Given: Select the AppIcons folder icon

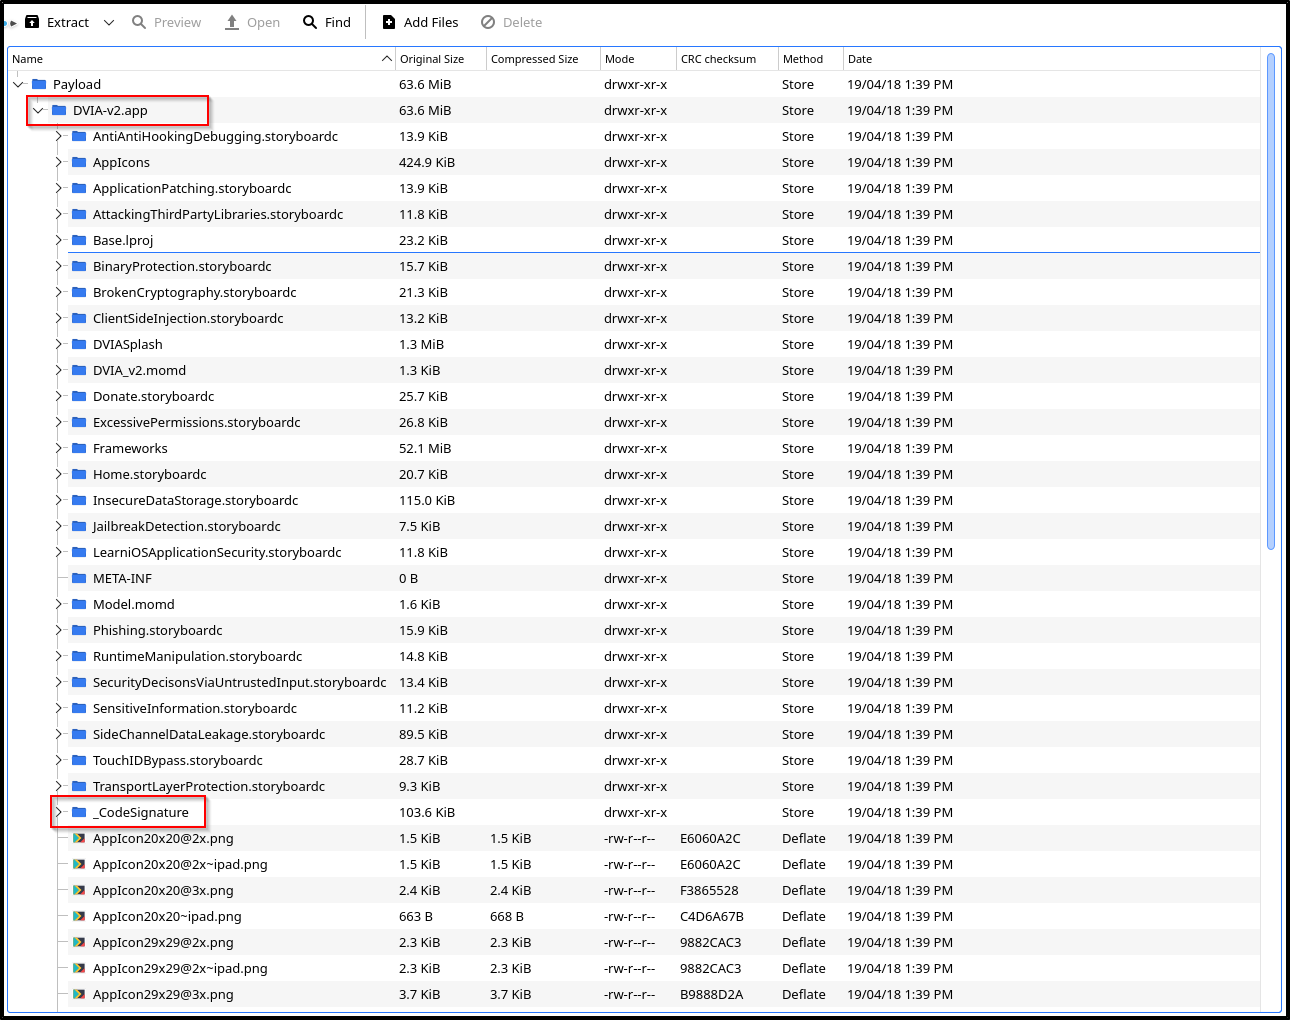Looking at the screenshot, I should click(79, 162).
